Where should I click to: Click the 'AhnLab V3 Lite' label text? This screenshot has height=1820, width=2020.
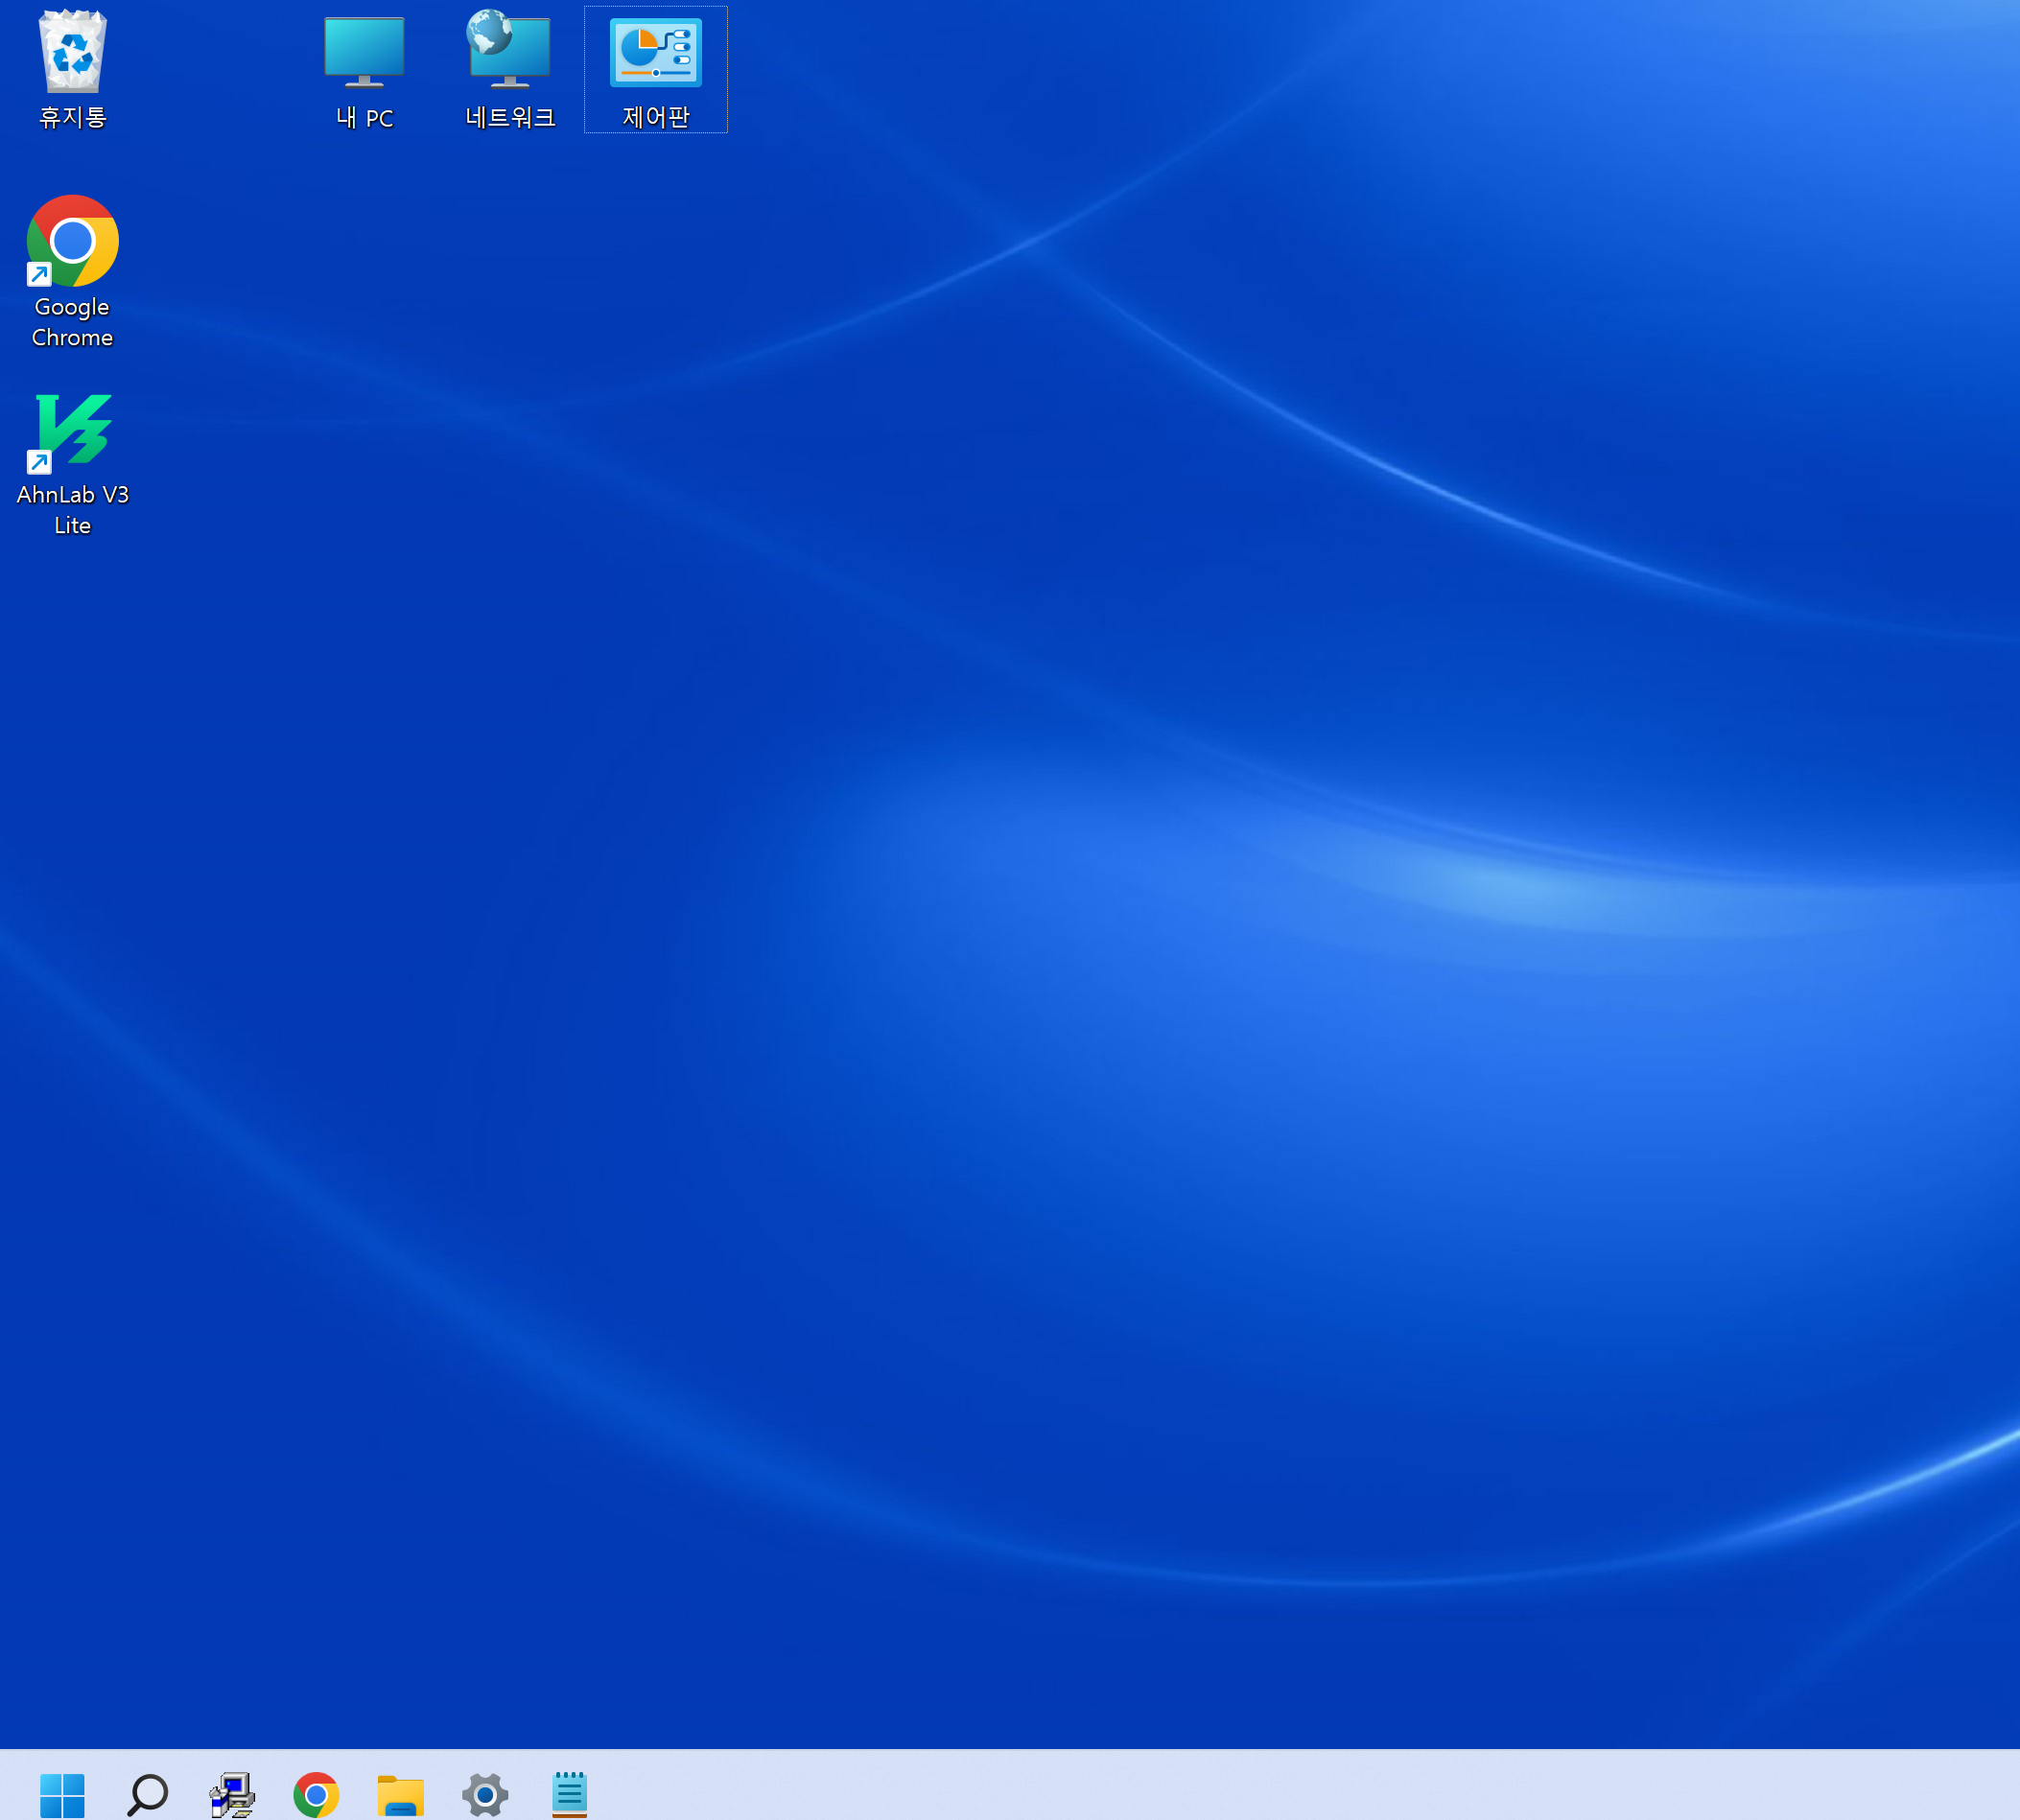click(x=72, y=510)
